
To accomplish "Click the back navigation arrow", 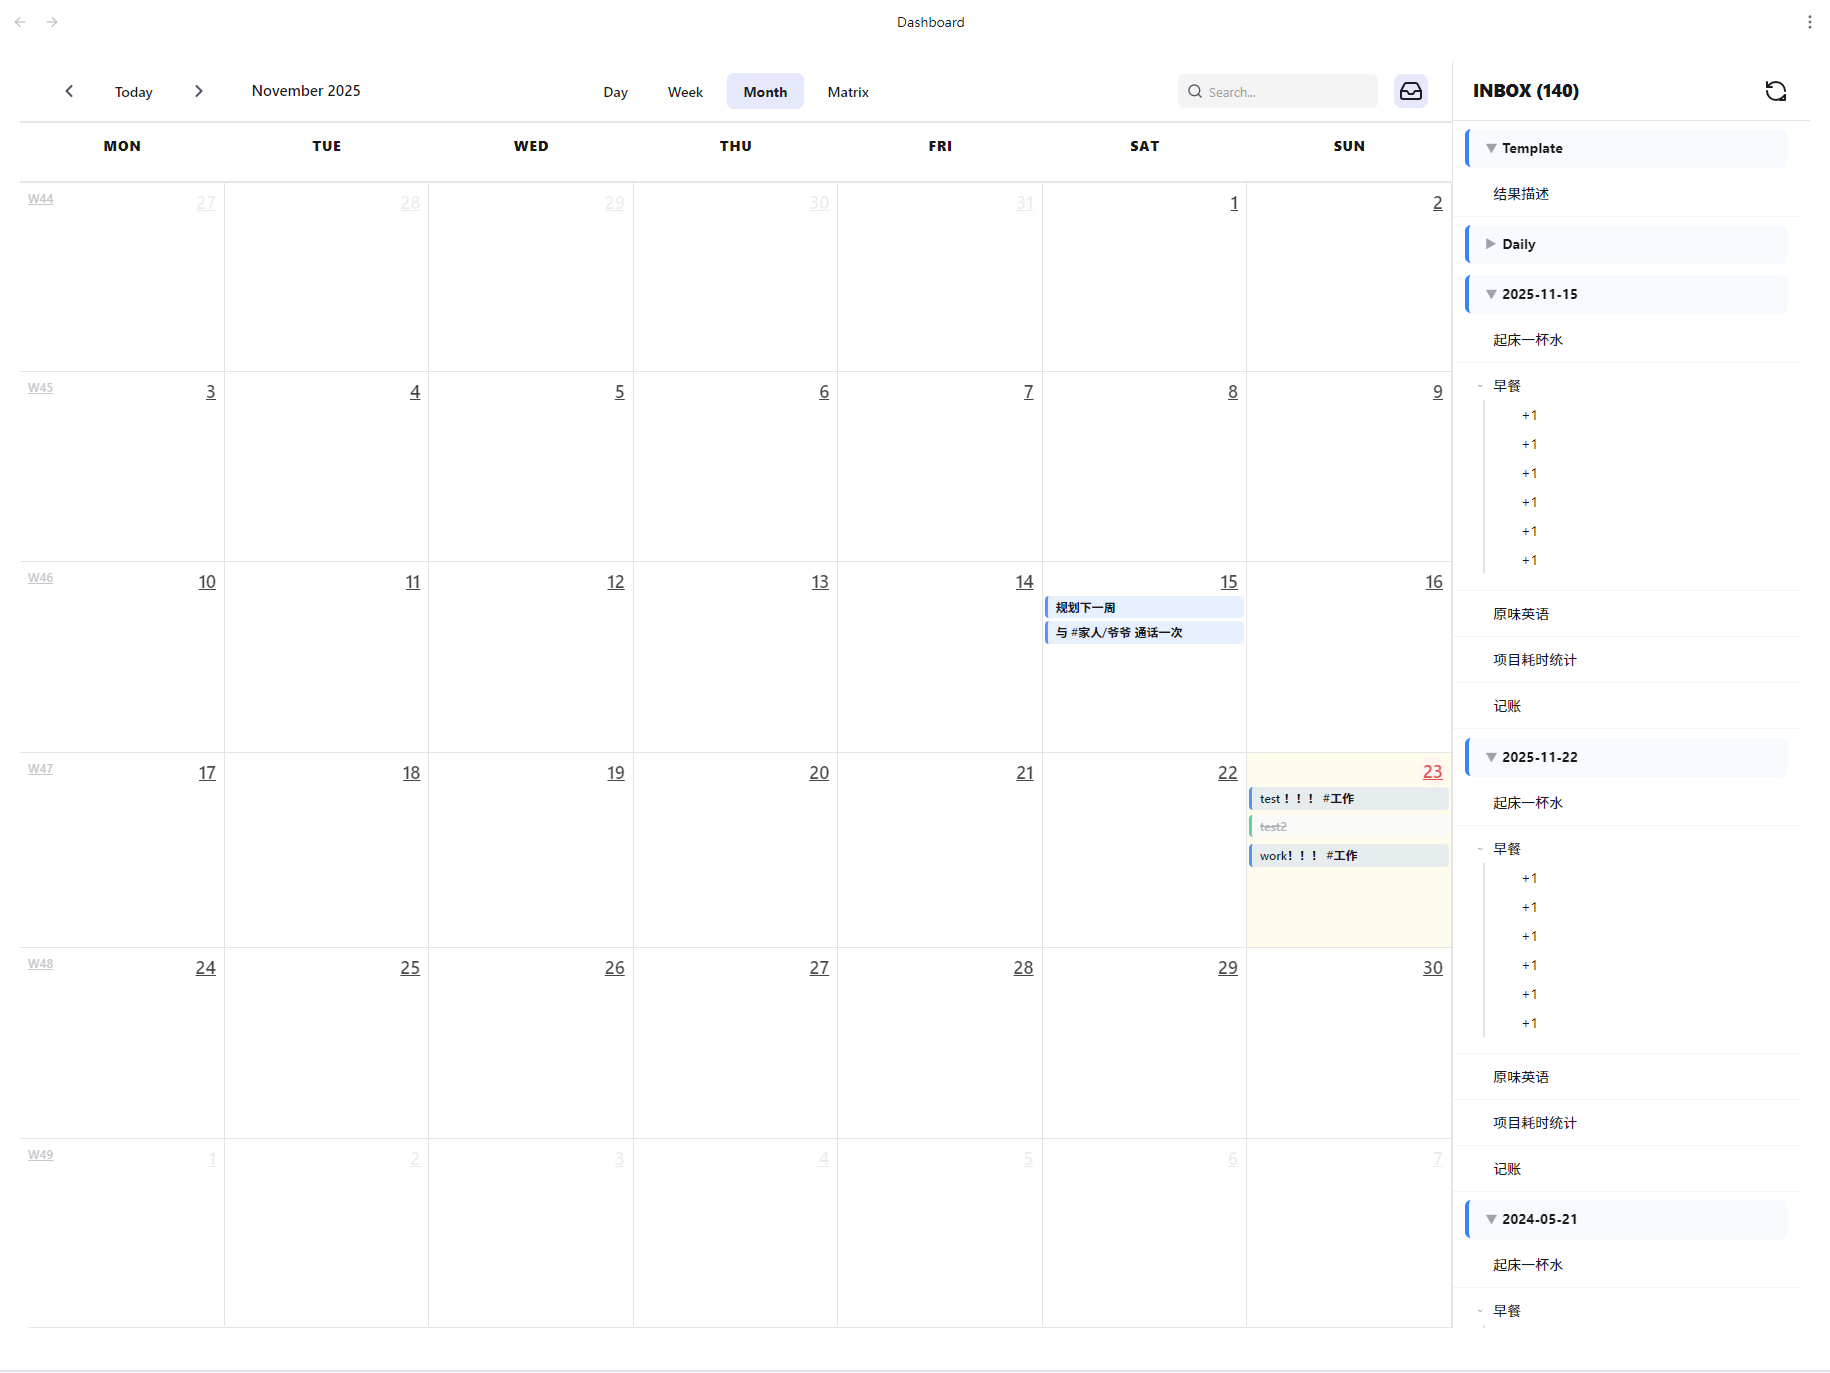I will click(x=20, y=21).
